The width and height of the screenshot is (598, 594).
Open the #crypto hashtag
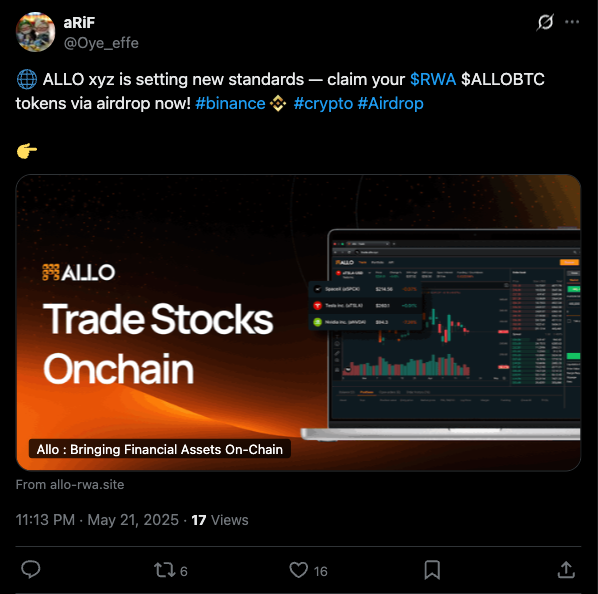coord(323,103)
